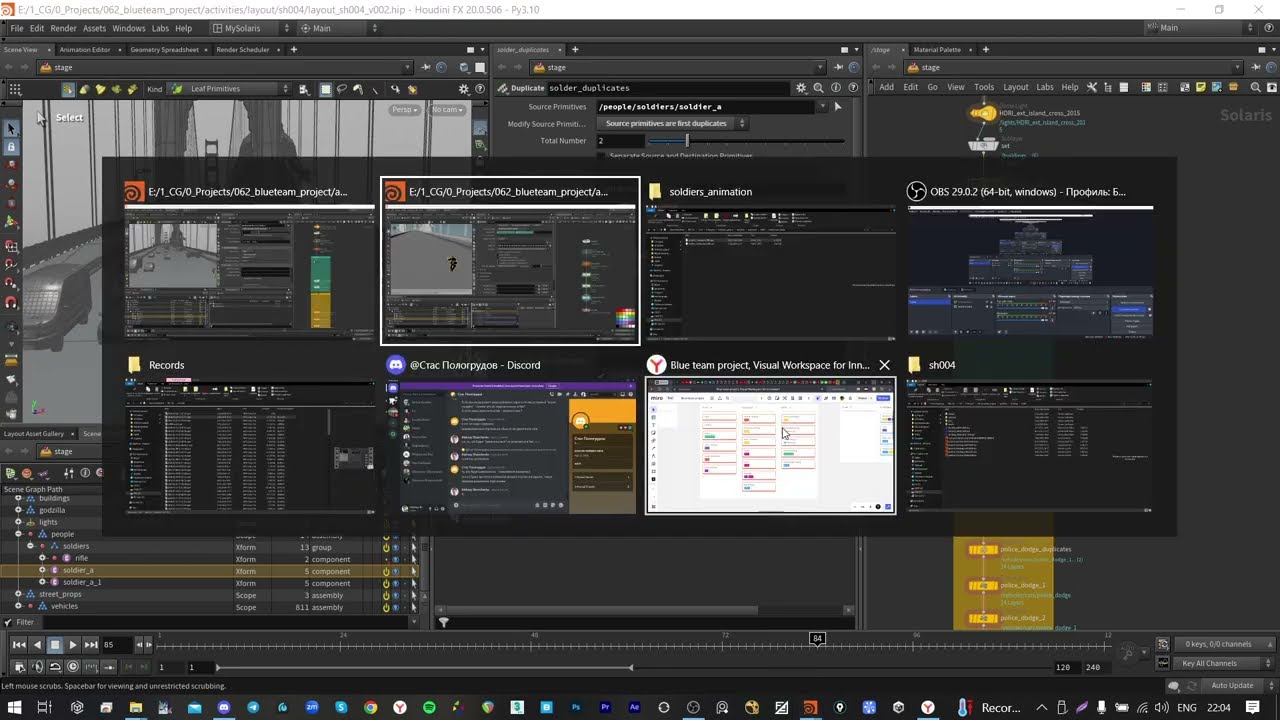Click the Source Primitives selection arrow icon
Image resolution: width=1280 pixels, height=720 pixels.
click(838, 106)
